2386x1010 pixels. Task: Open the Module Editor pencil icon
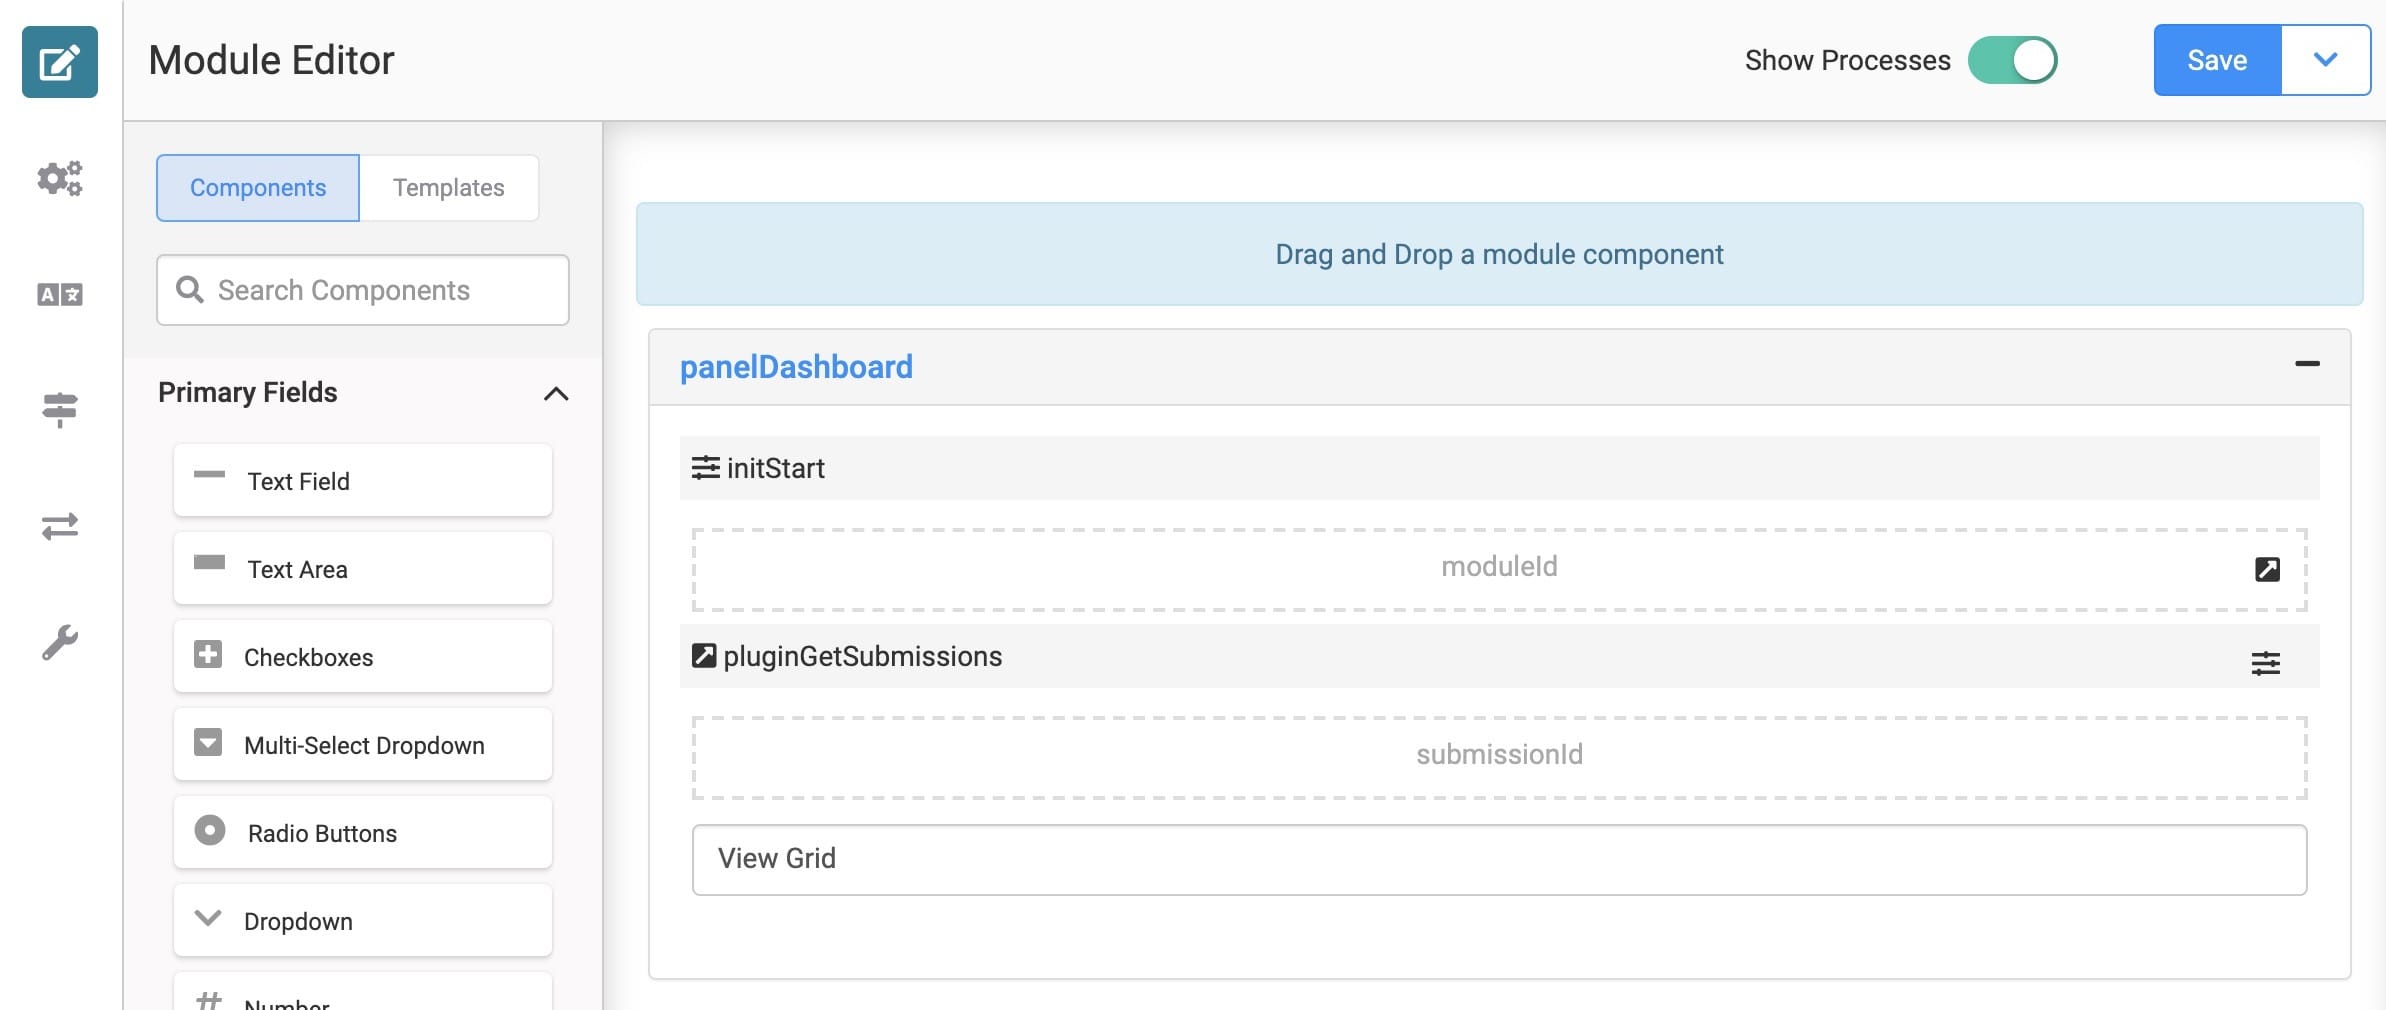click(60, 62)
